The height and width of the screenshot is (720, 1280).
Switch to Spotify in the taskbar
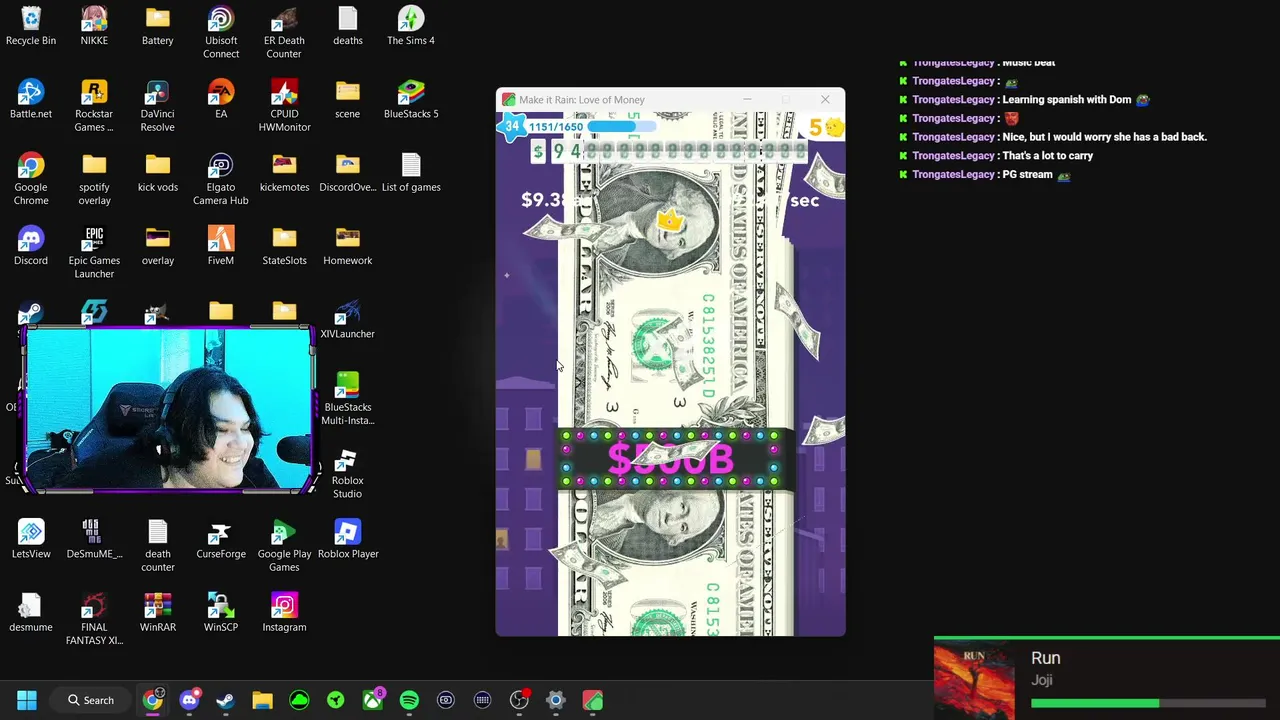[x=409, y=700]
